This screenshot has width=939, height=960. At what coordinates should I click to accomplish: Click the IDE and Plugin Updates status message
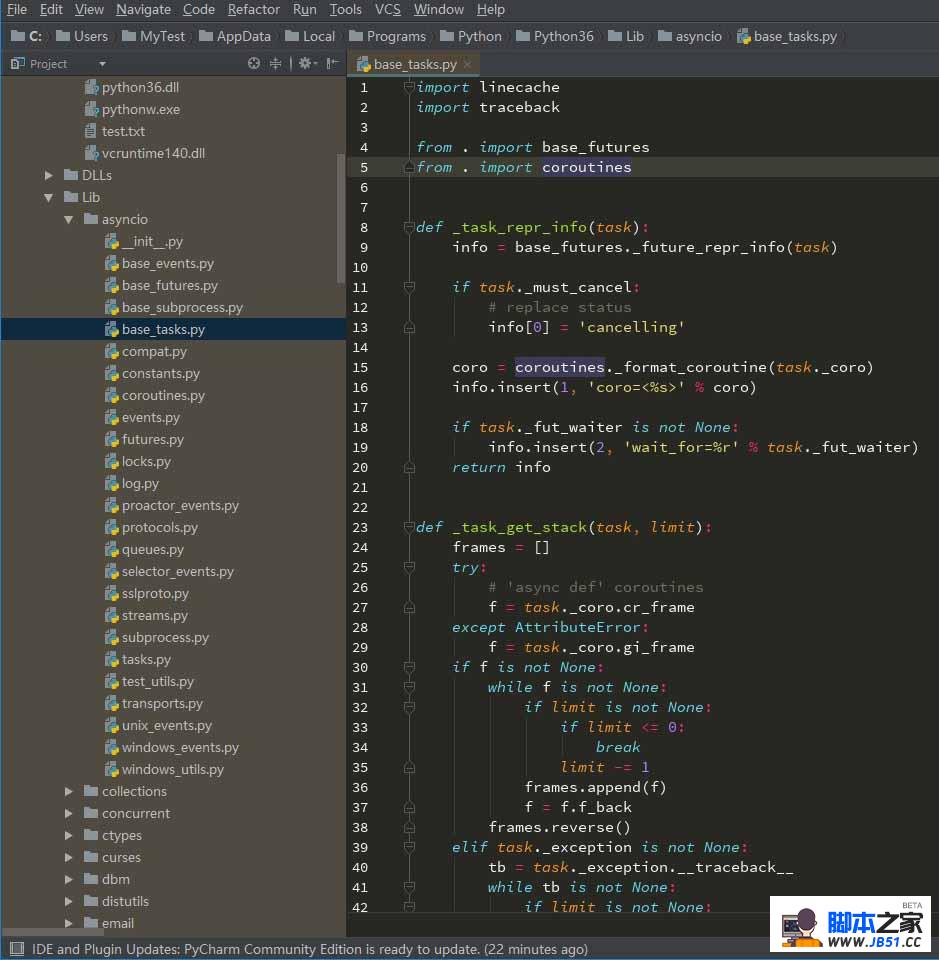coord(310,949)
